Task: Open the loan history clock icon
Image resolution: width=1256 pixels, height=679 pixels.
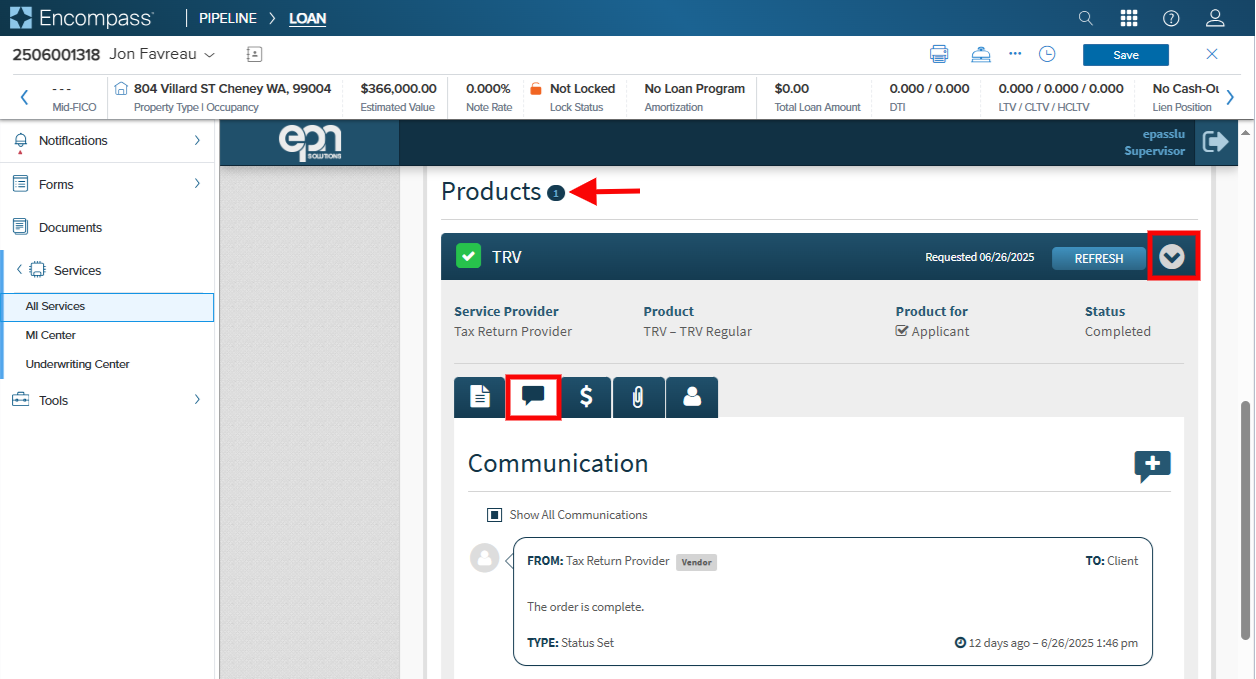Action: pos(1047,54)
